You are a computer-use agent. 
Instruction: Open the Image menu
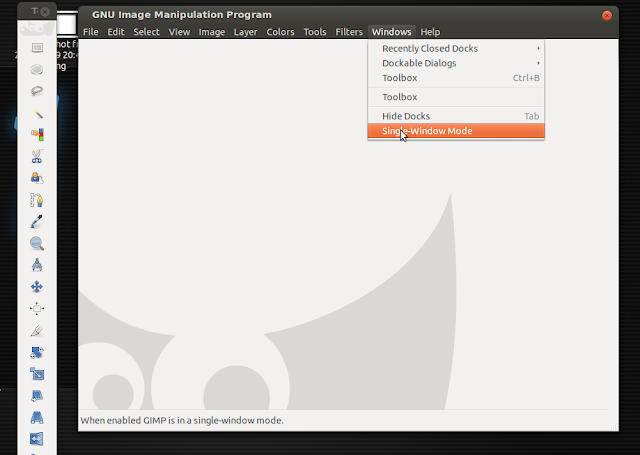(211, 32)
